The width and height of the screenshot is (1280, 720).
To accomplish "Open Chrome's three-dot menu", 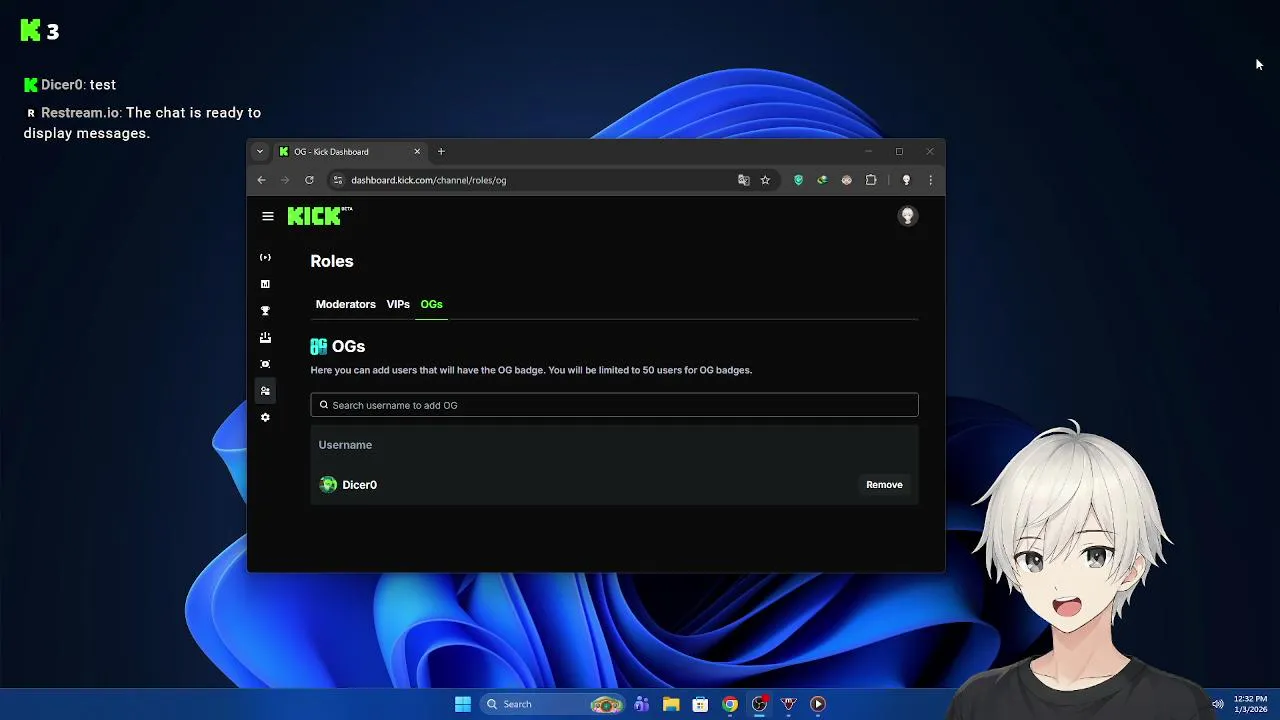I will 930,180.
